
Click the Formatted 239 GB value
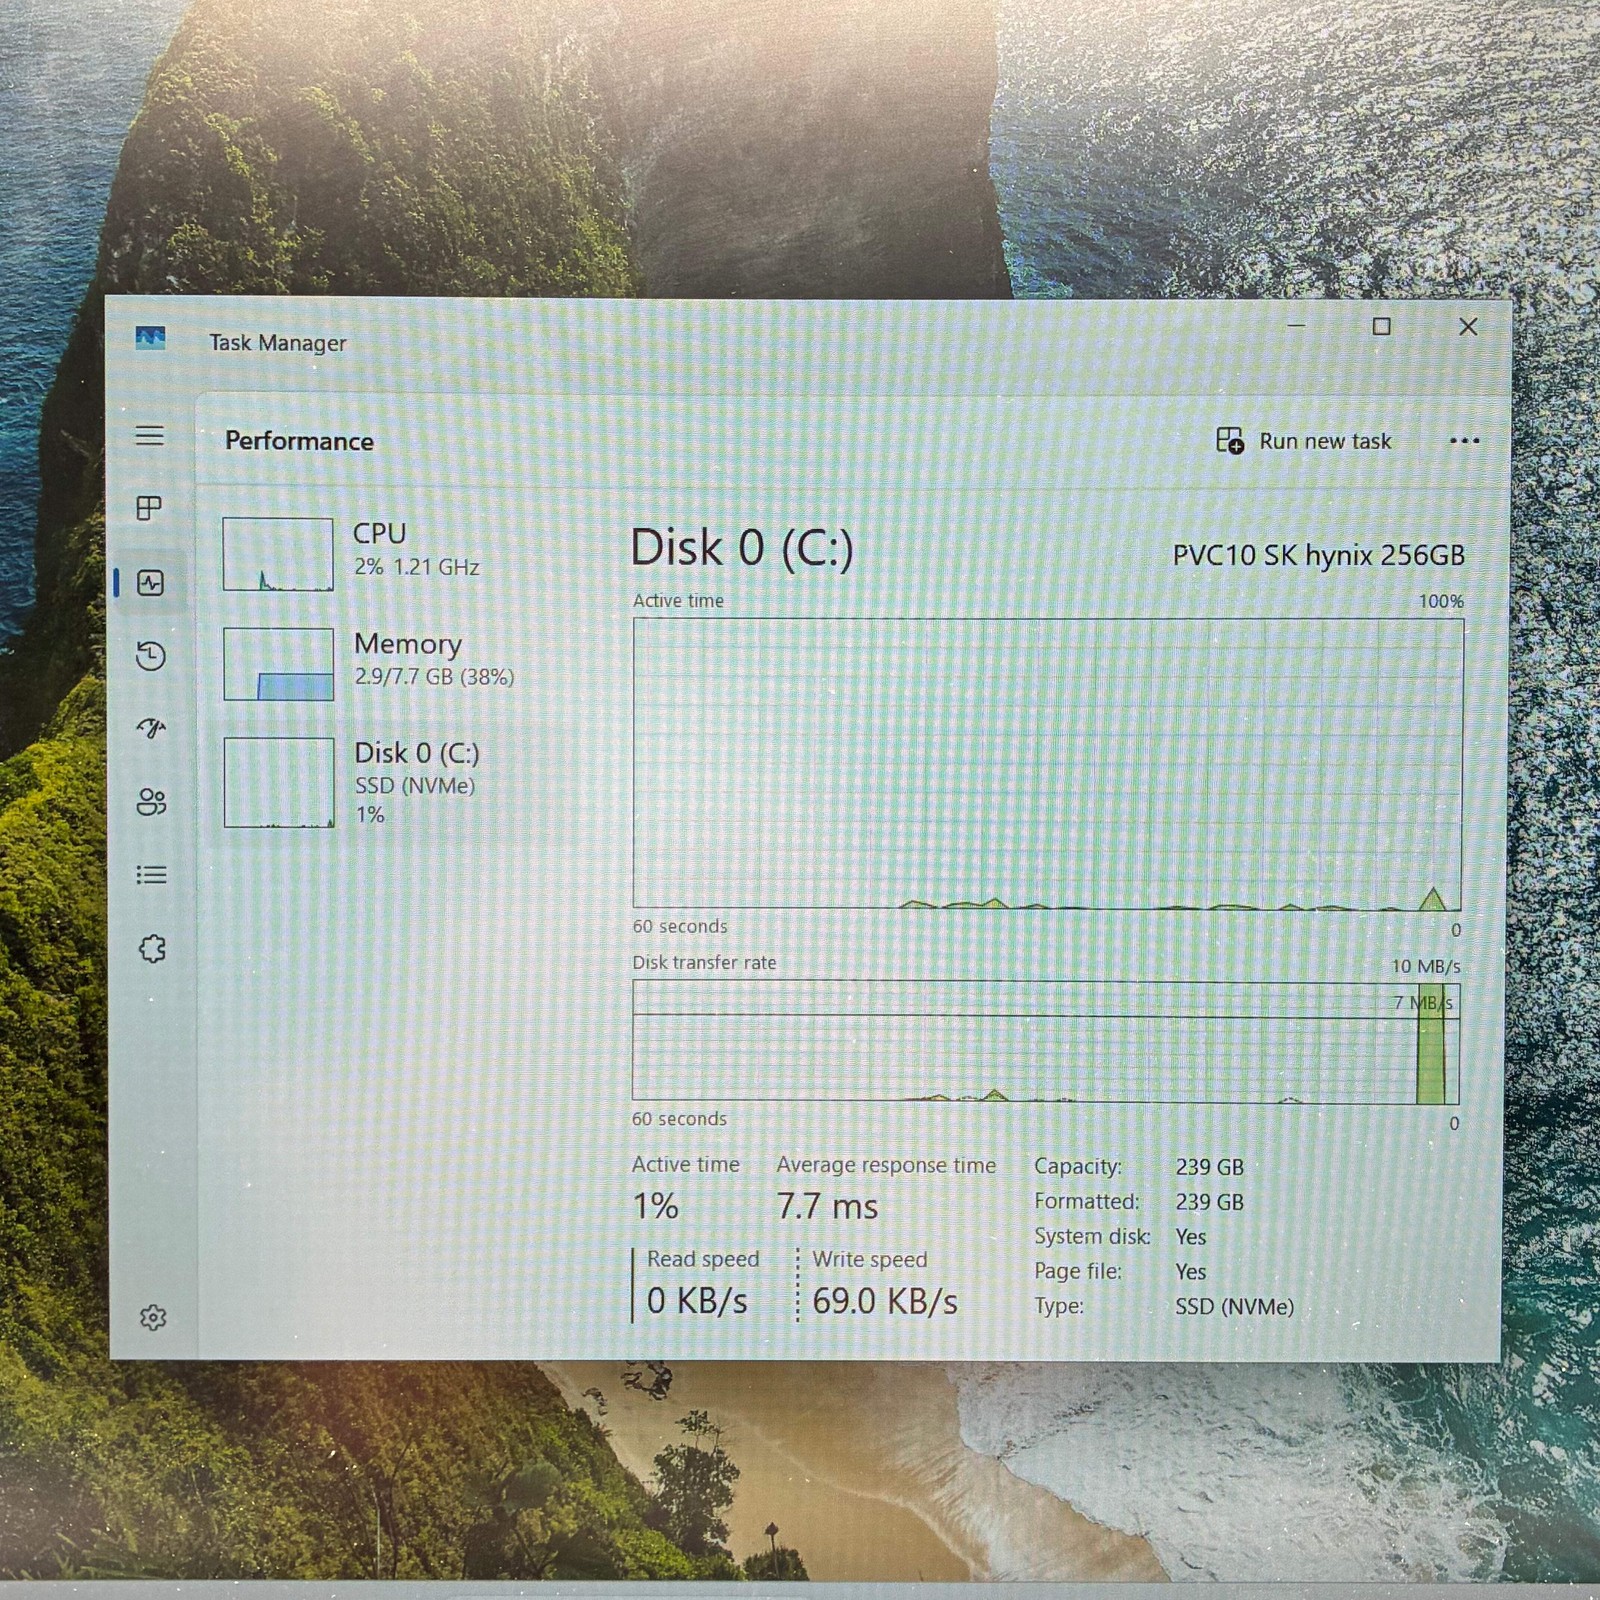pos(1210,1202)
